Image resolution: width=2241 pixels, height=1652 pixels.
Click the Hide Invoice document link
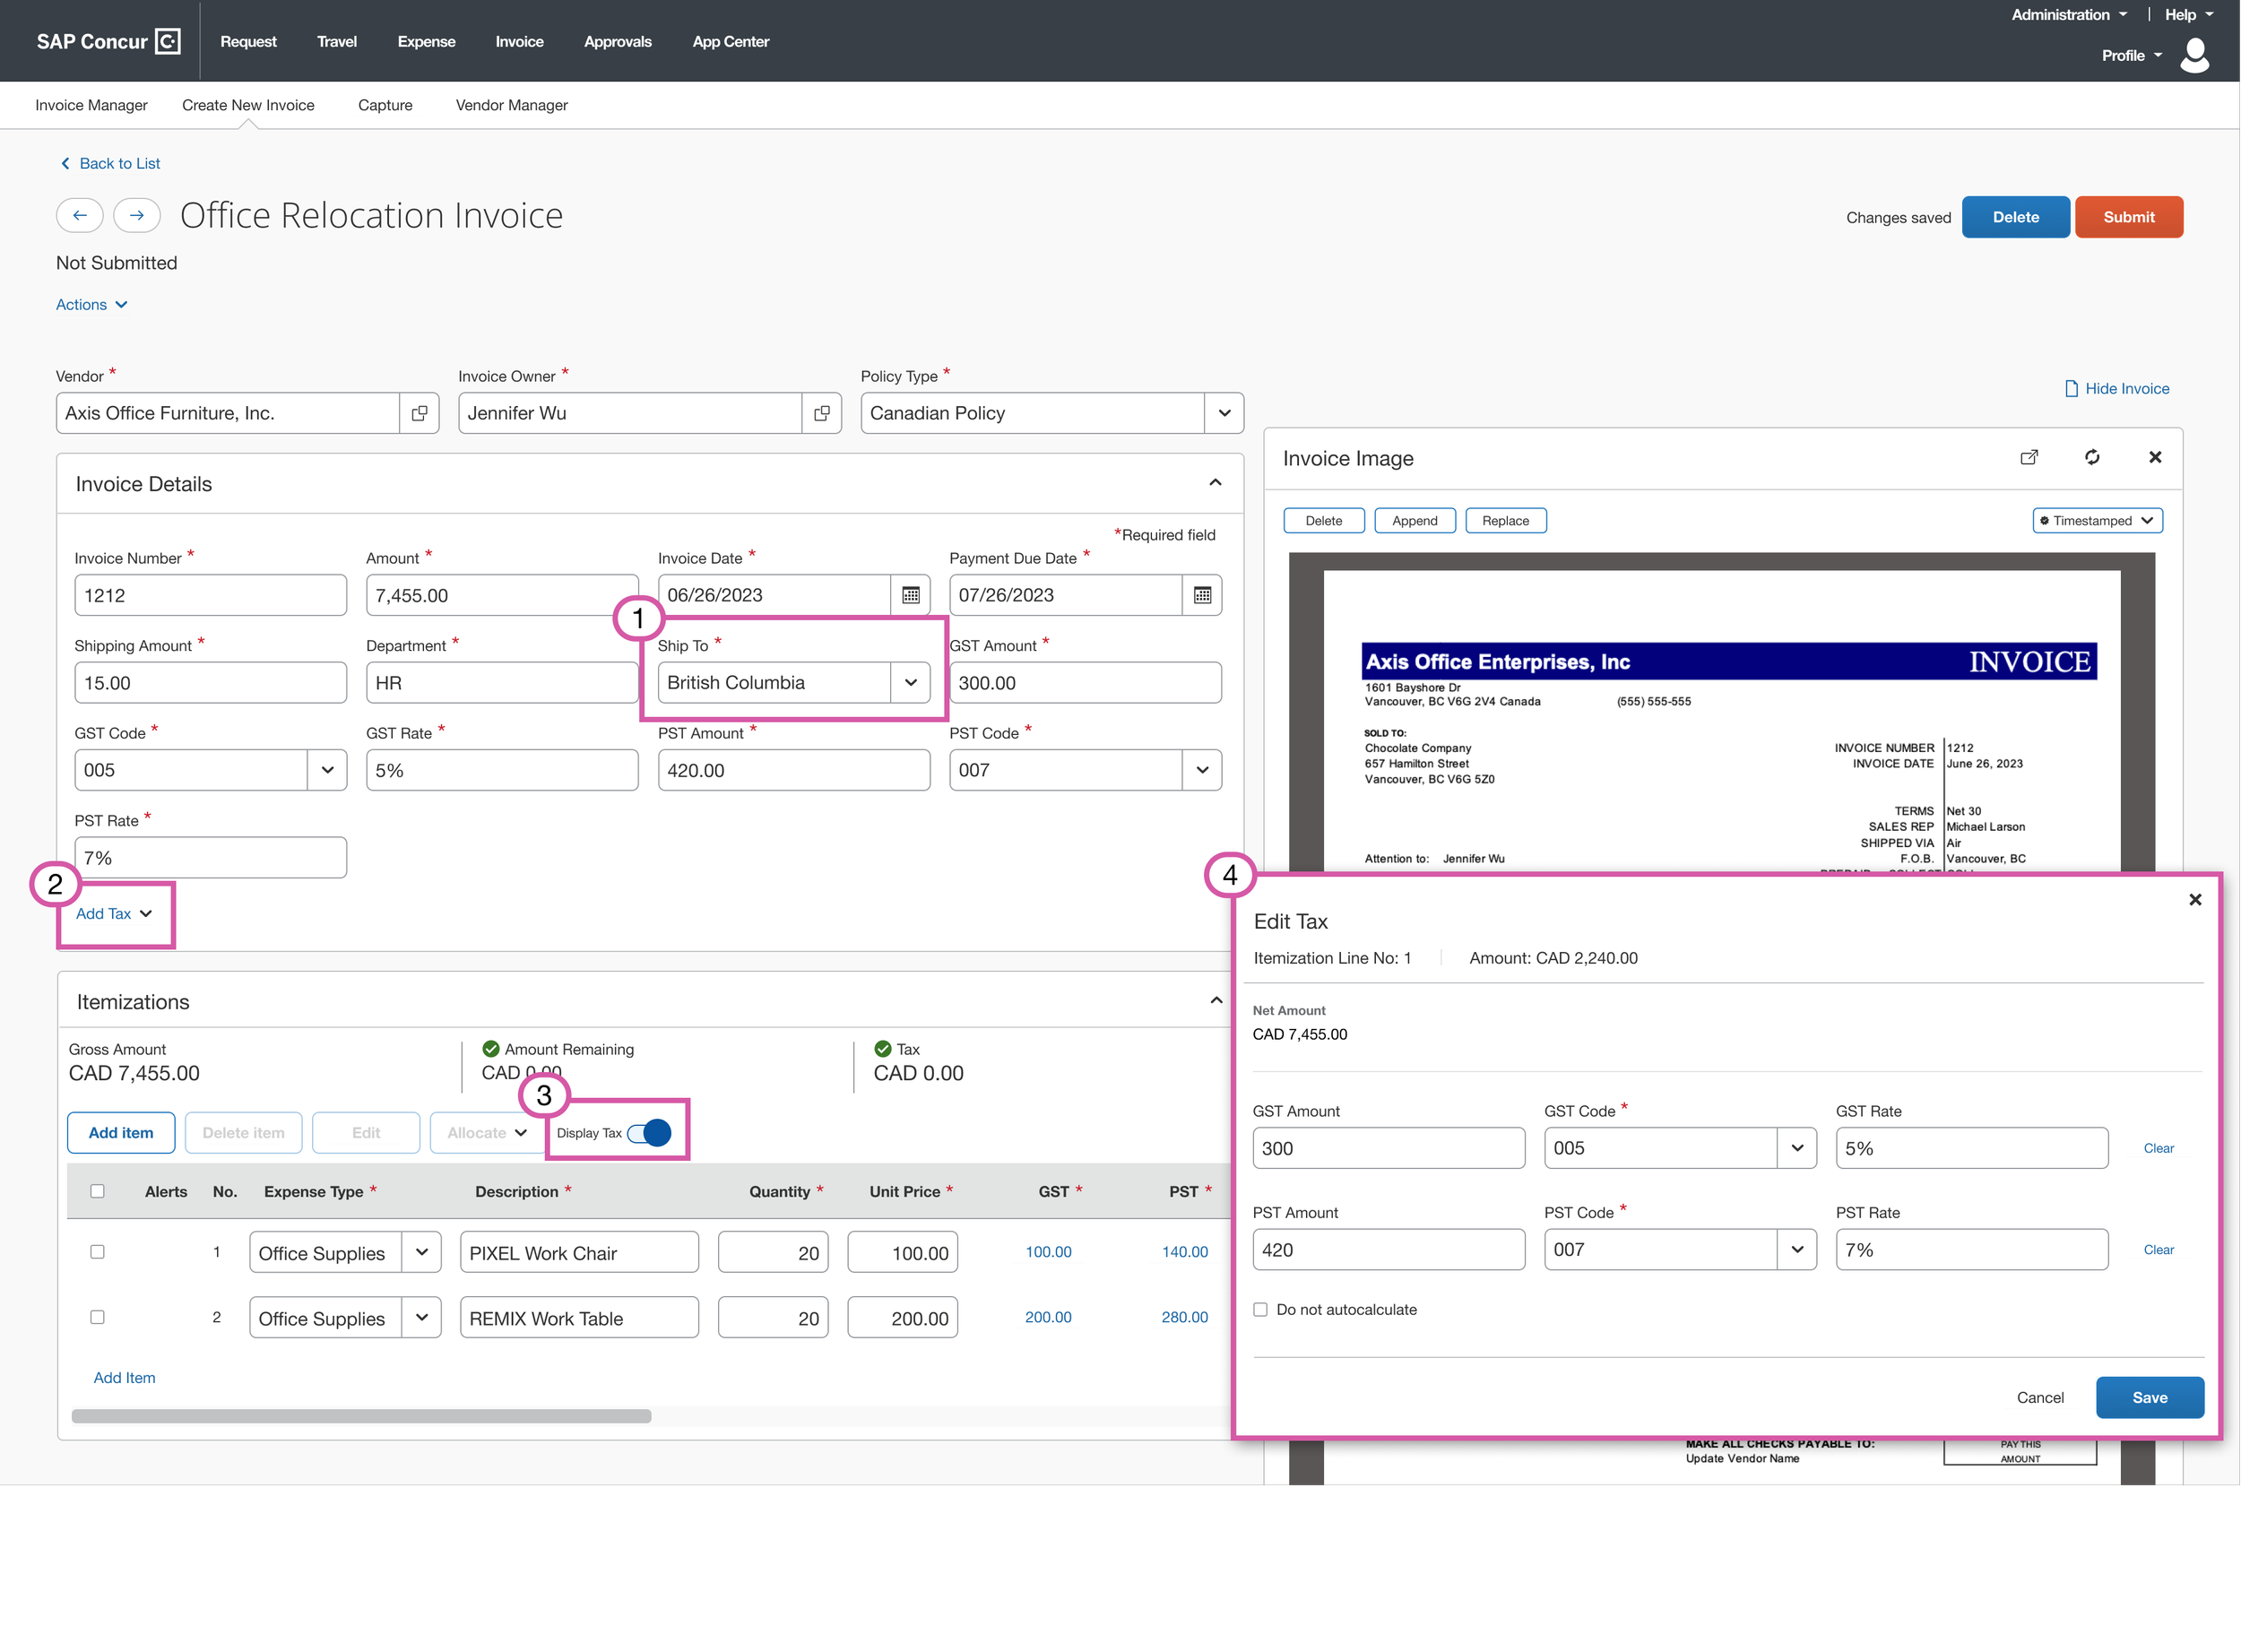[x=2117, y=388]
